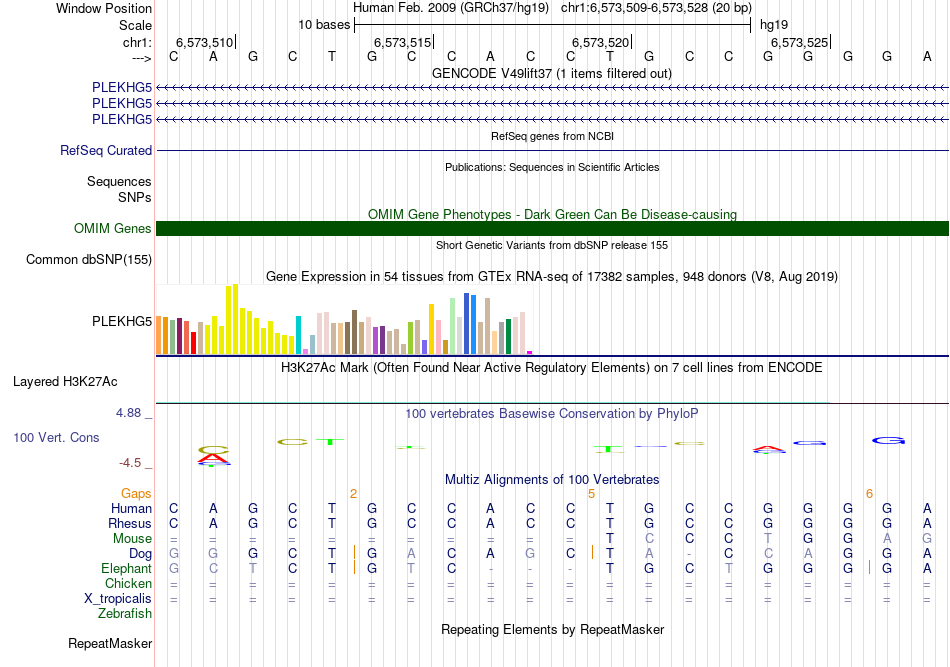This screenshot has width=950, height=667.
Task: Click the orange gap marker labeled 6
Action: 869,494
